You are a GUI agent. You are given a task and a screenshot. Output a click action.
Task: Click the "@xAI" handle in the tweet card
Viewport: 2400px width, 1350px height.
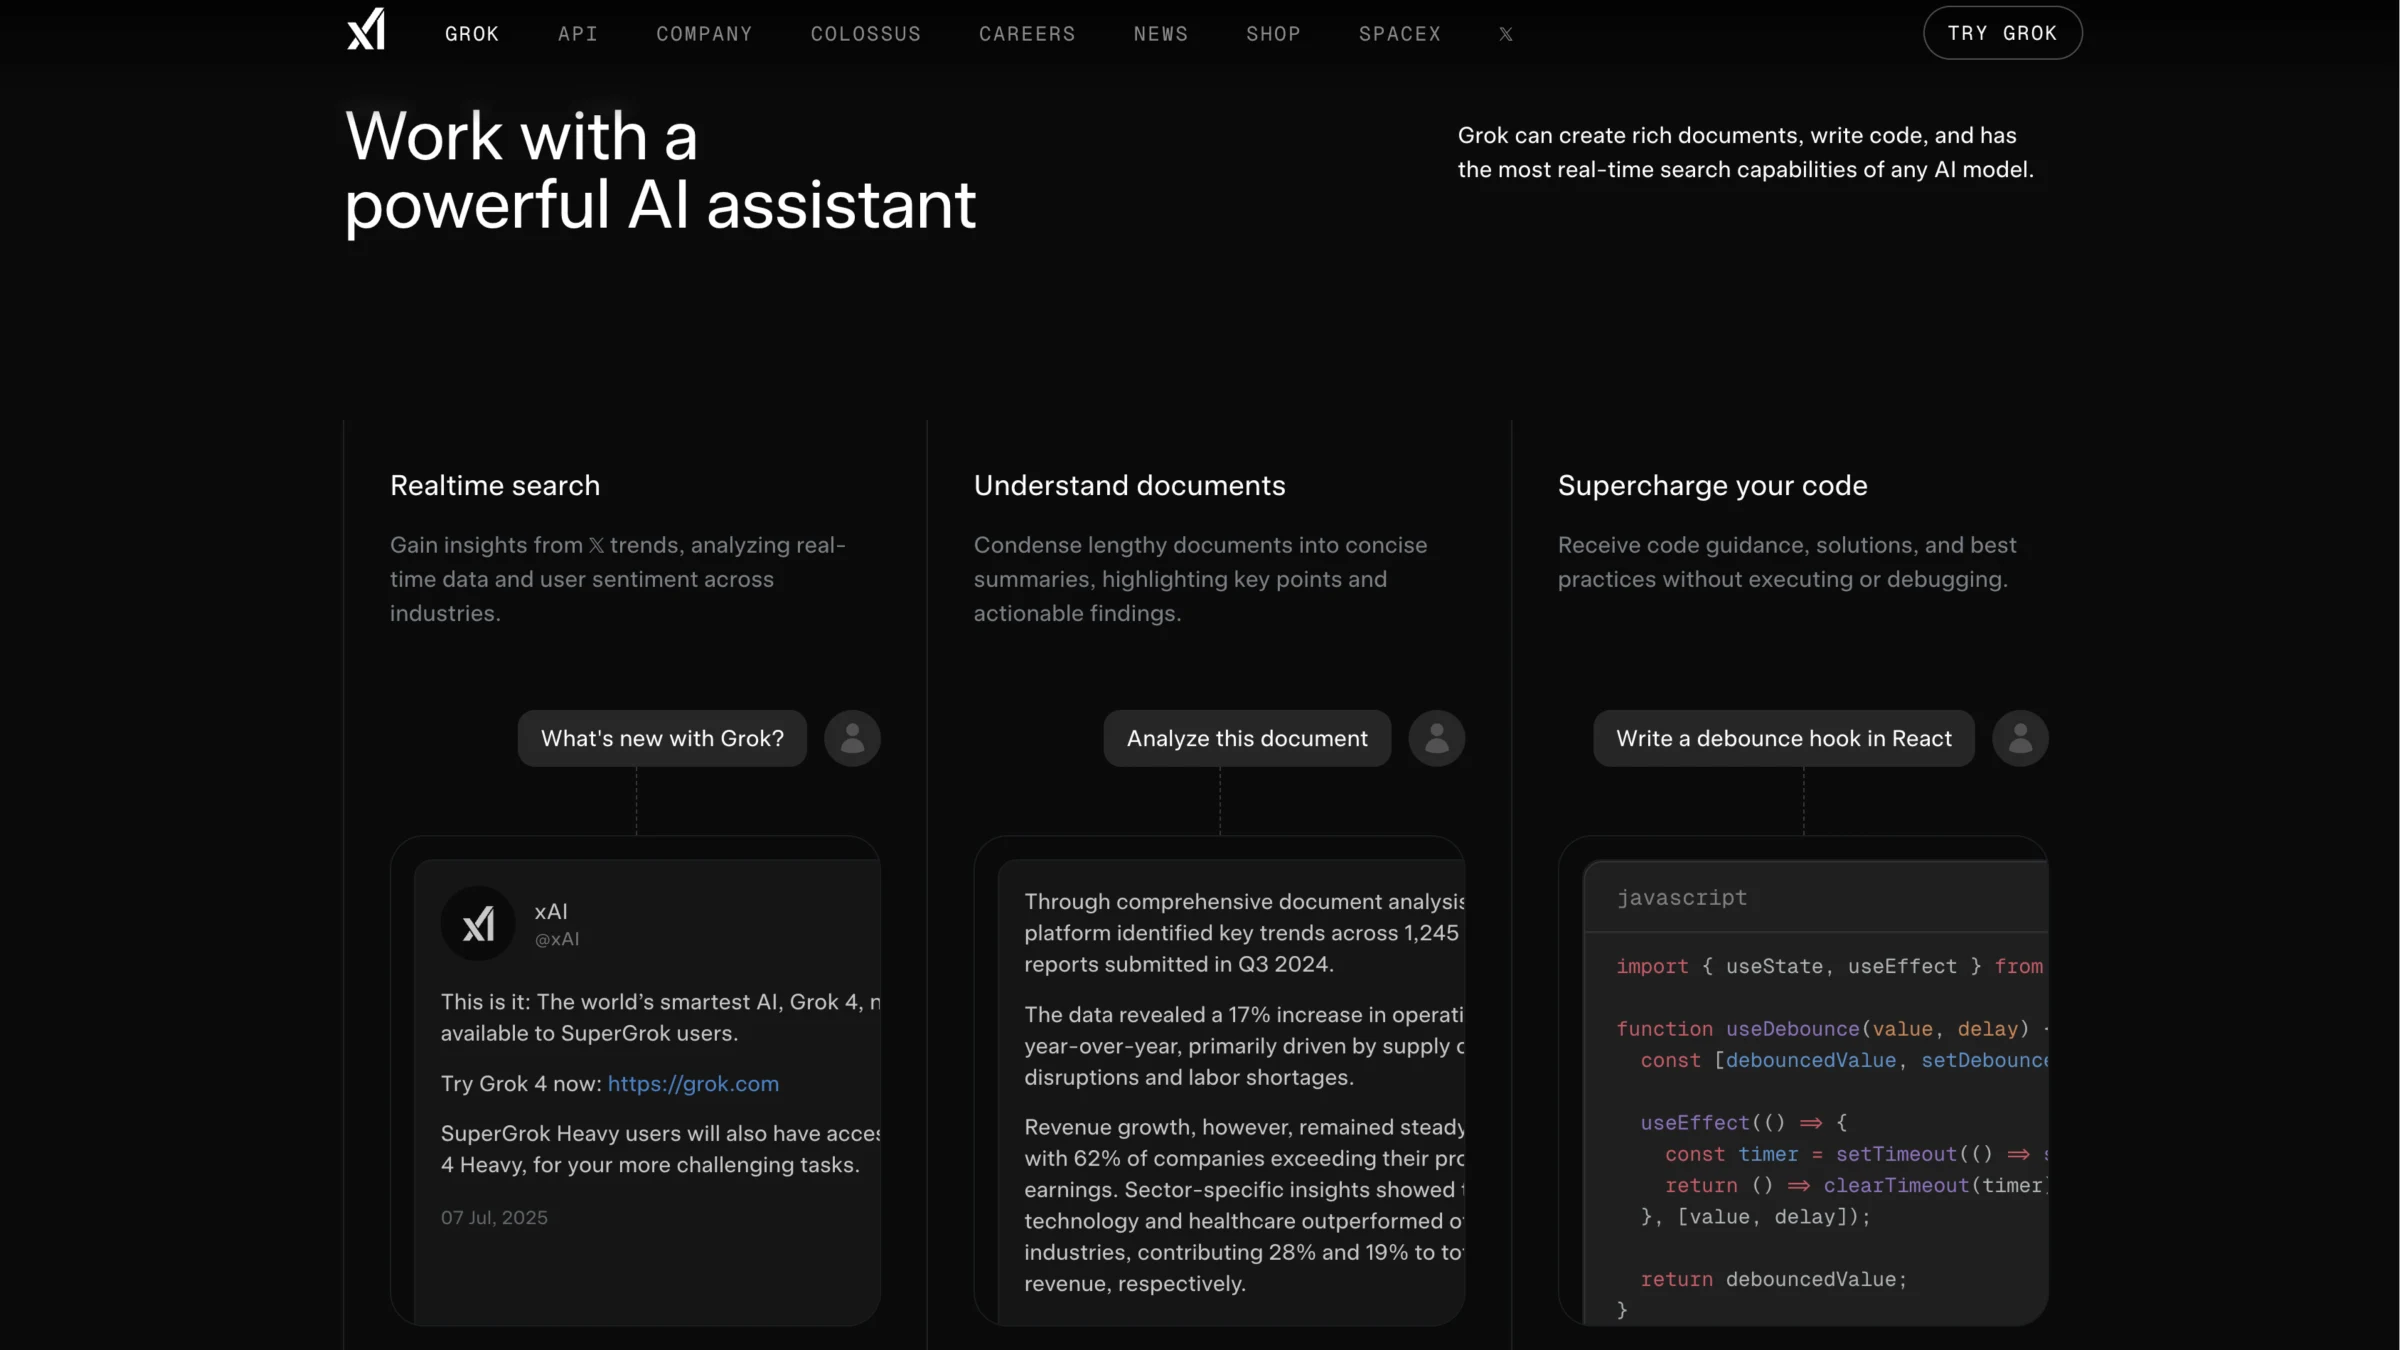tap(557, 939)
